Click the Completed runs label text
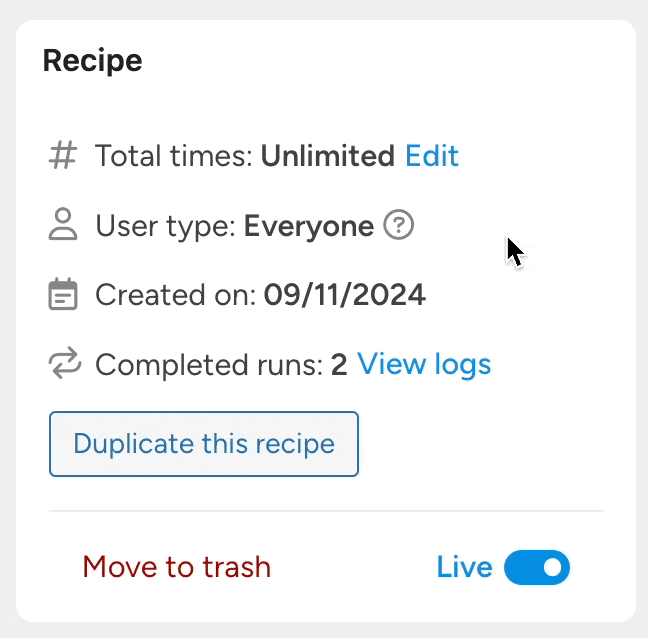This screenshot has width=648, height=638. (209, 364)
